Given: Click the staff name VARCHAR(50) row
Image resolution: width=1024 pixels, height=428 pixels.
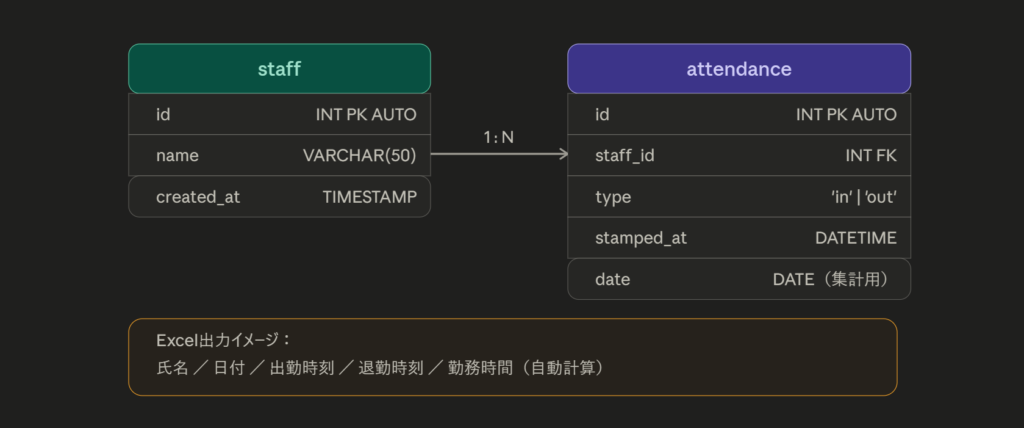Looking at the screenshot, I should pos(280,156).
